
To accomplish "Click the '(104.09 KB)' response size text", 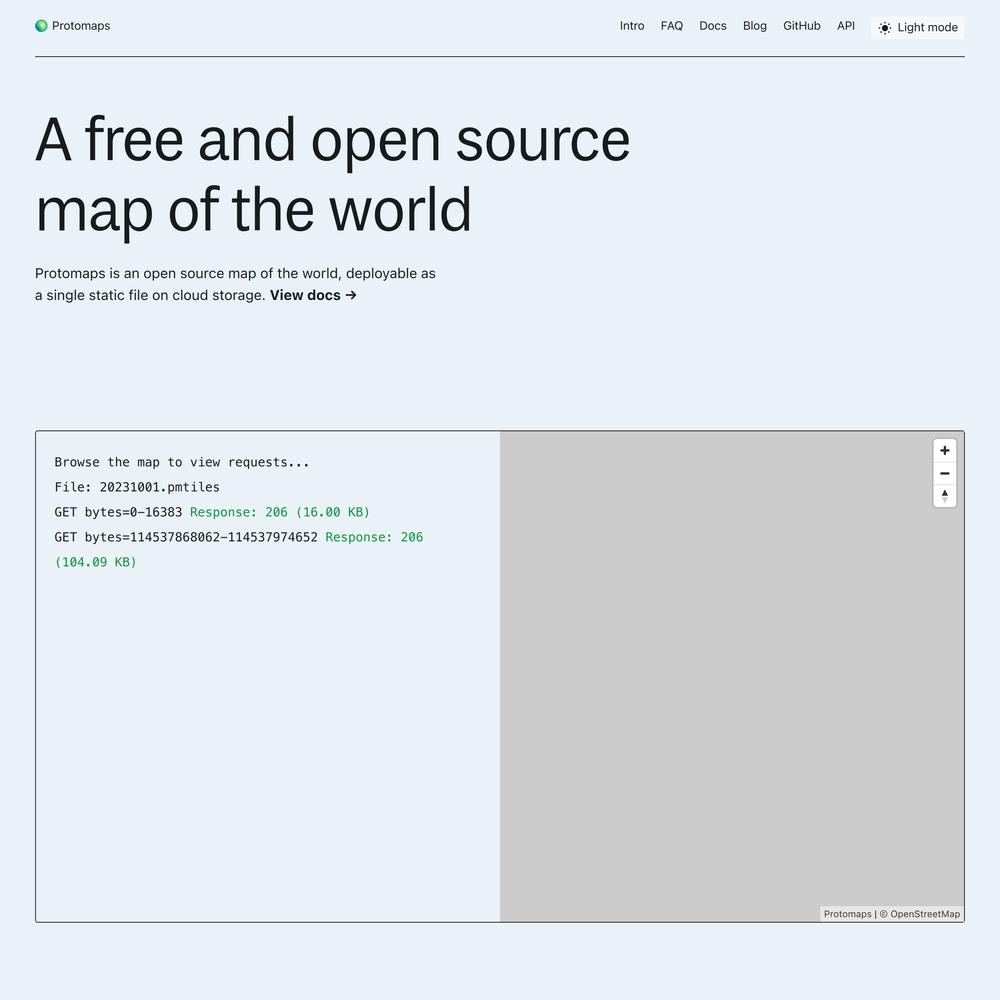I will click(x=96, y=562).
